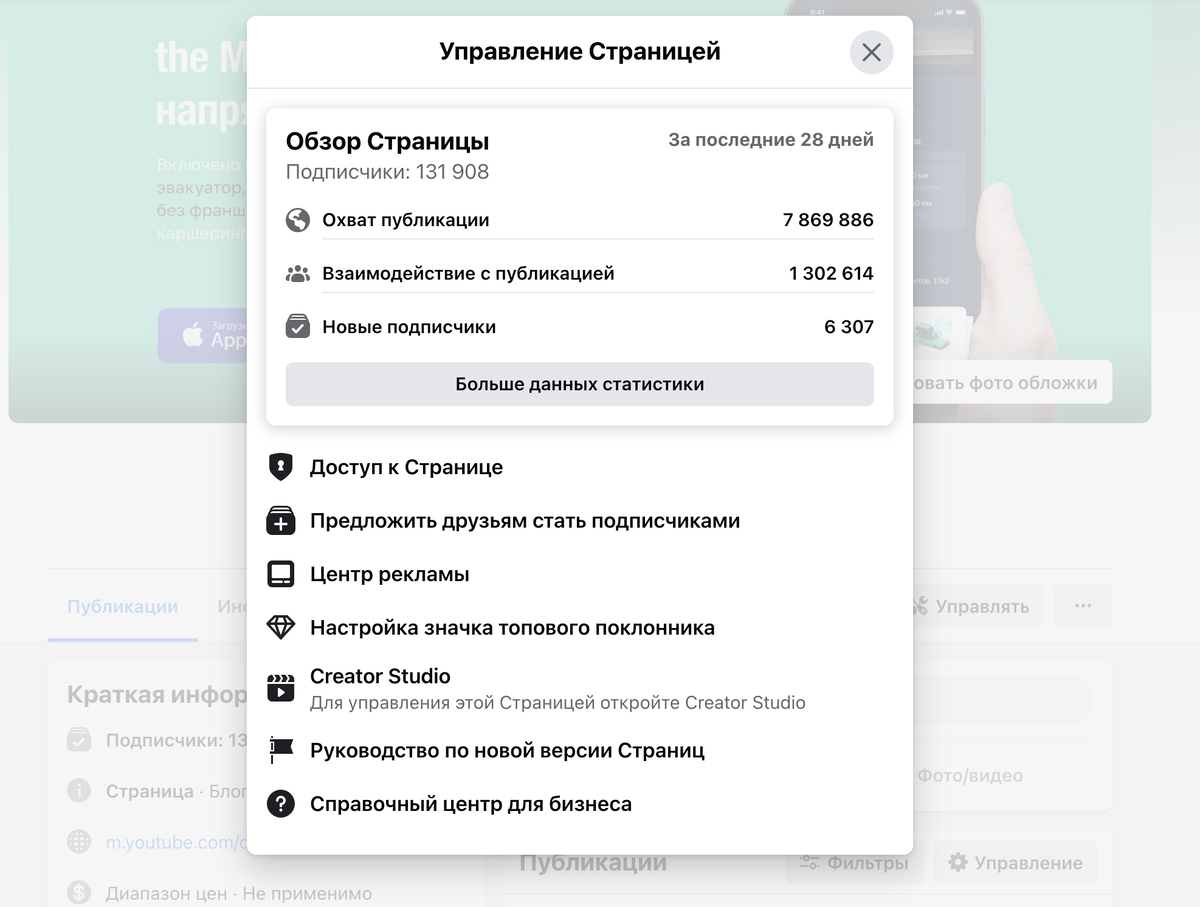
Task: Click the clapperboard icon for Creator Studio
Action: 281,688
